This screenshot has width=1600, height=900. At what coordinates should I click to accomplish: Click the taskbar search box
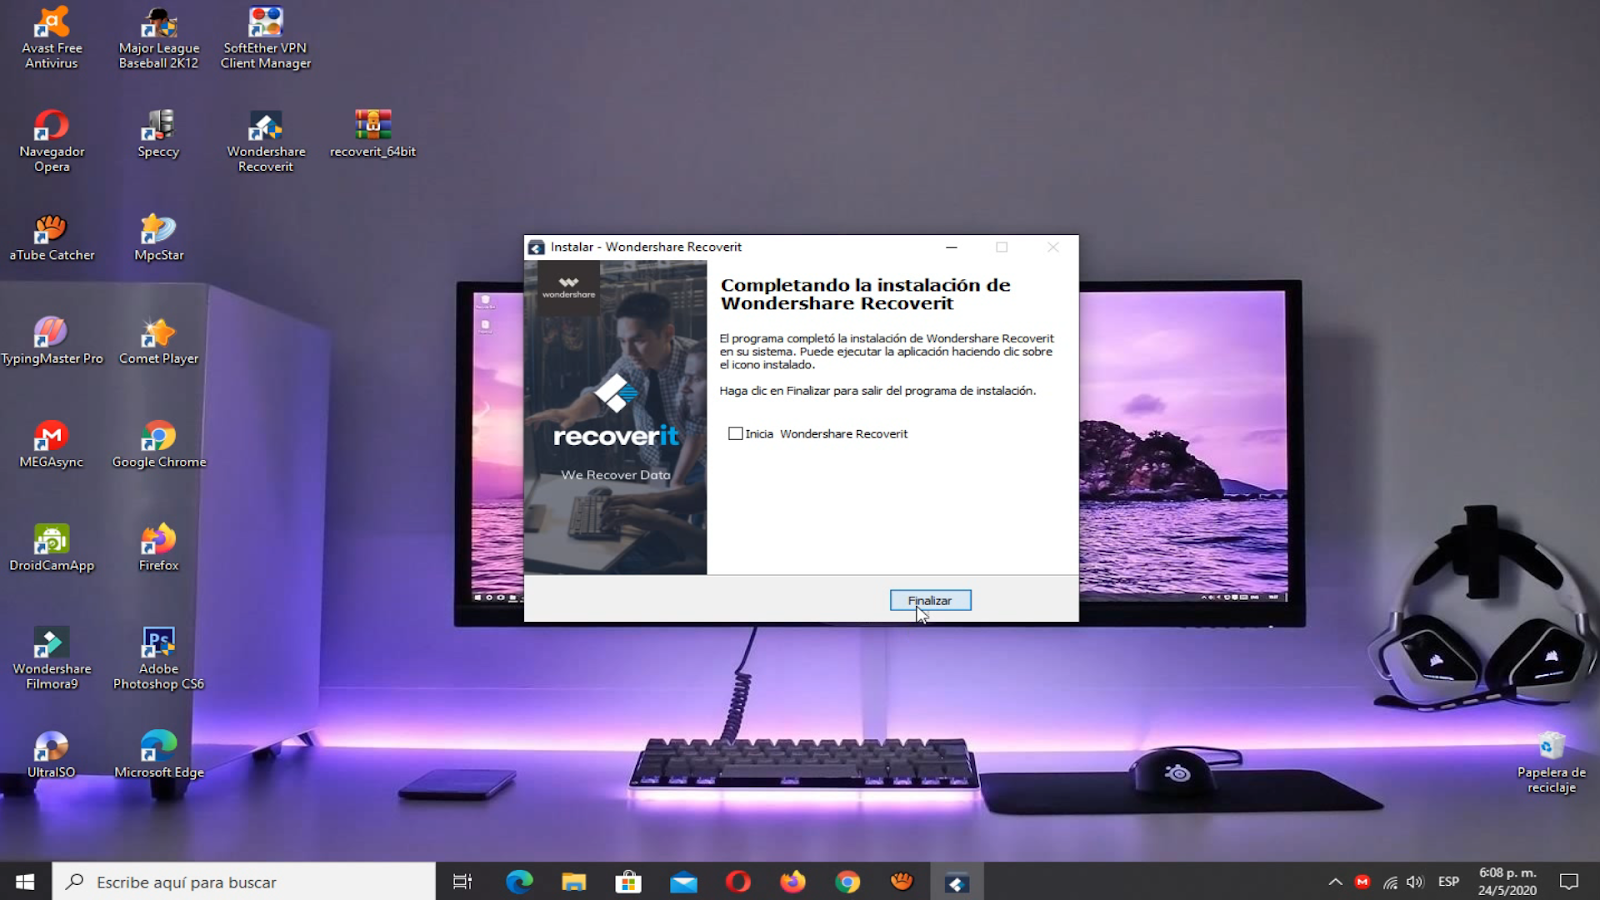[x=244, y=882]
